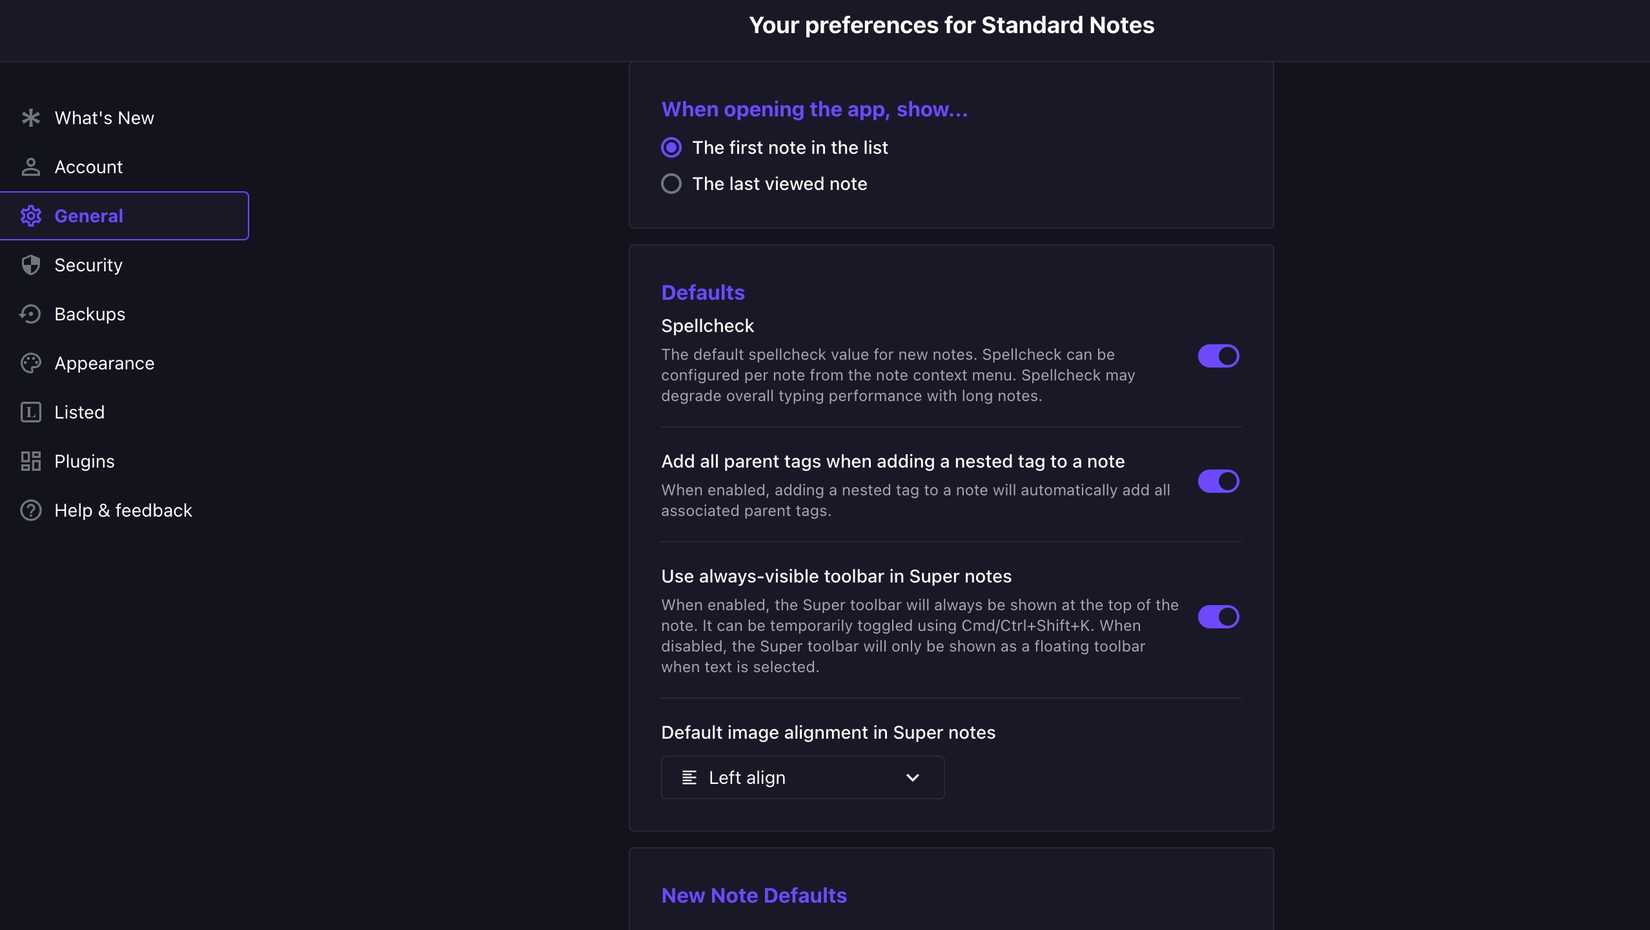This screenshot has height=930, width=1650.
Task: Open the Left align image alignment dropdown
Action: click(801, 778)
